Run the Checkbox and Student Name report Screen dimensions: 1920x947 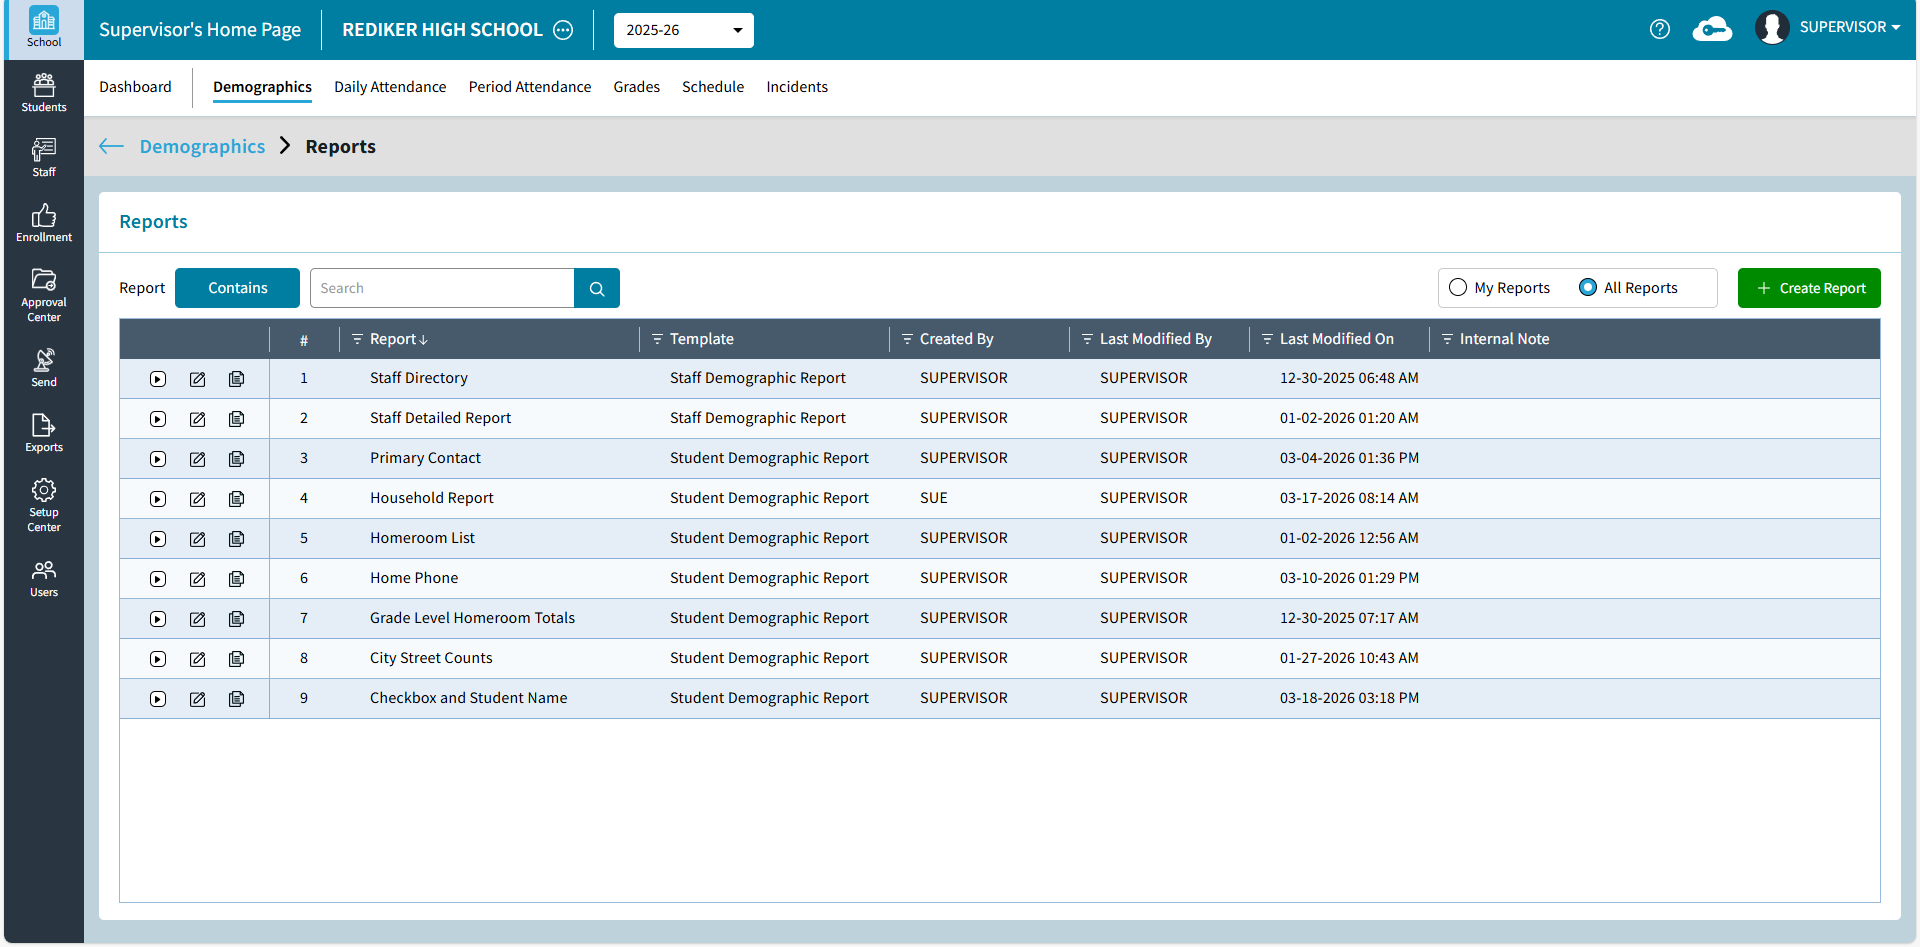point(158,699)
